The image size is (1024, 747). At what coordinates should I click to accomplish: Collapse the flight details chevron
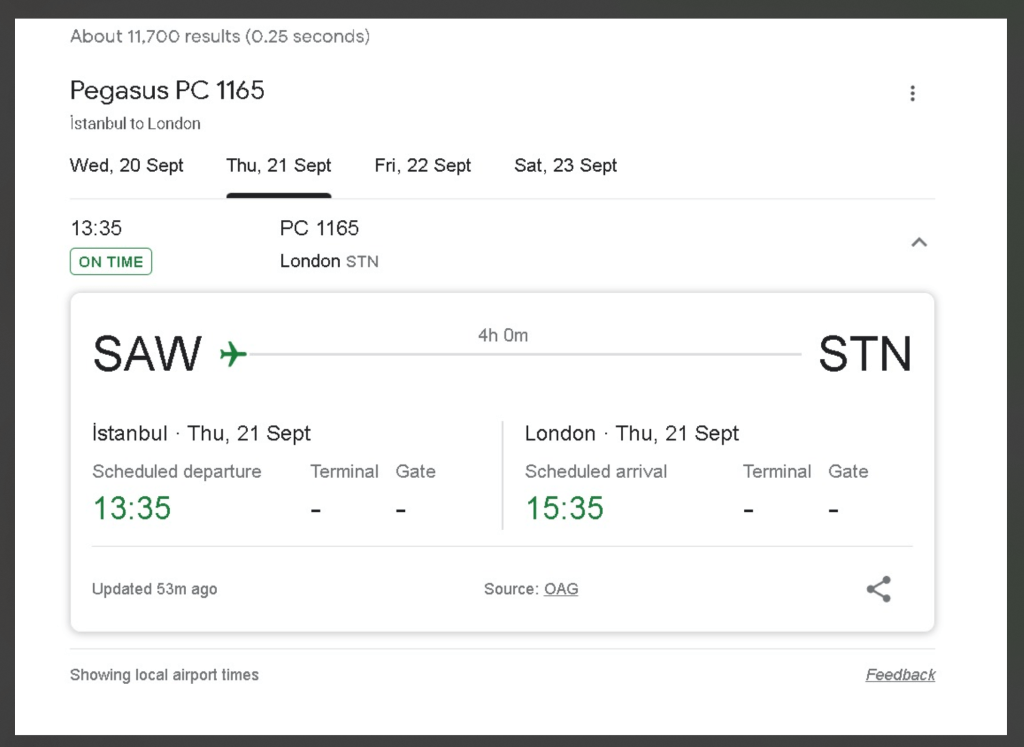(x=919, y=243)
